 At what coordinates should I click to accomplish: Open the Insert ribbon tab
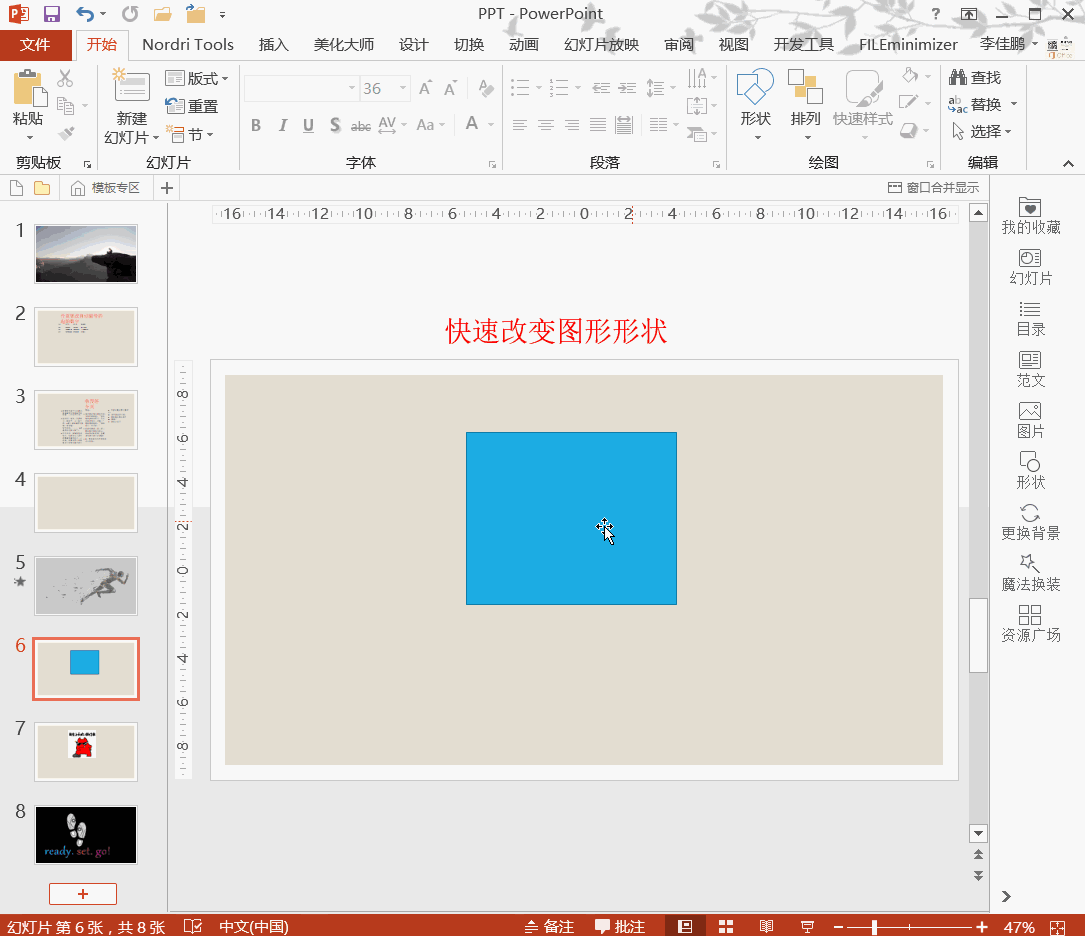click(273, 45)
